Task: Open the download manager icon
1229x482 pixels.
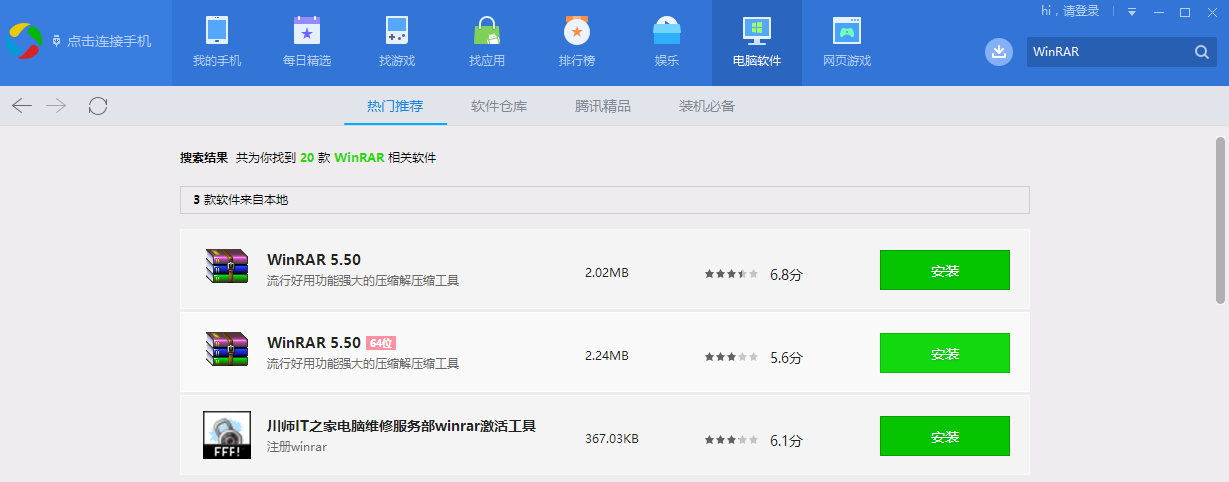Action: (999, 52)
